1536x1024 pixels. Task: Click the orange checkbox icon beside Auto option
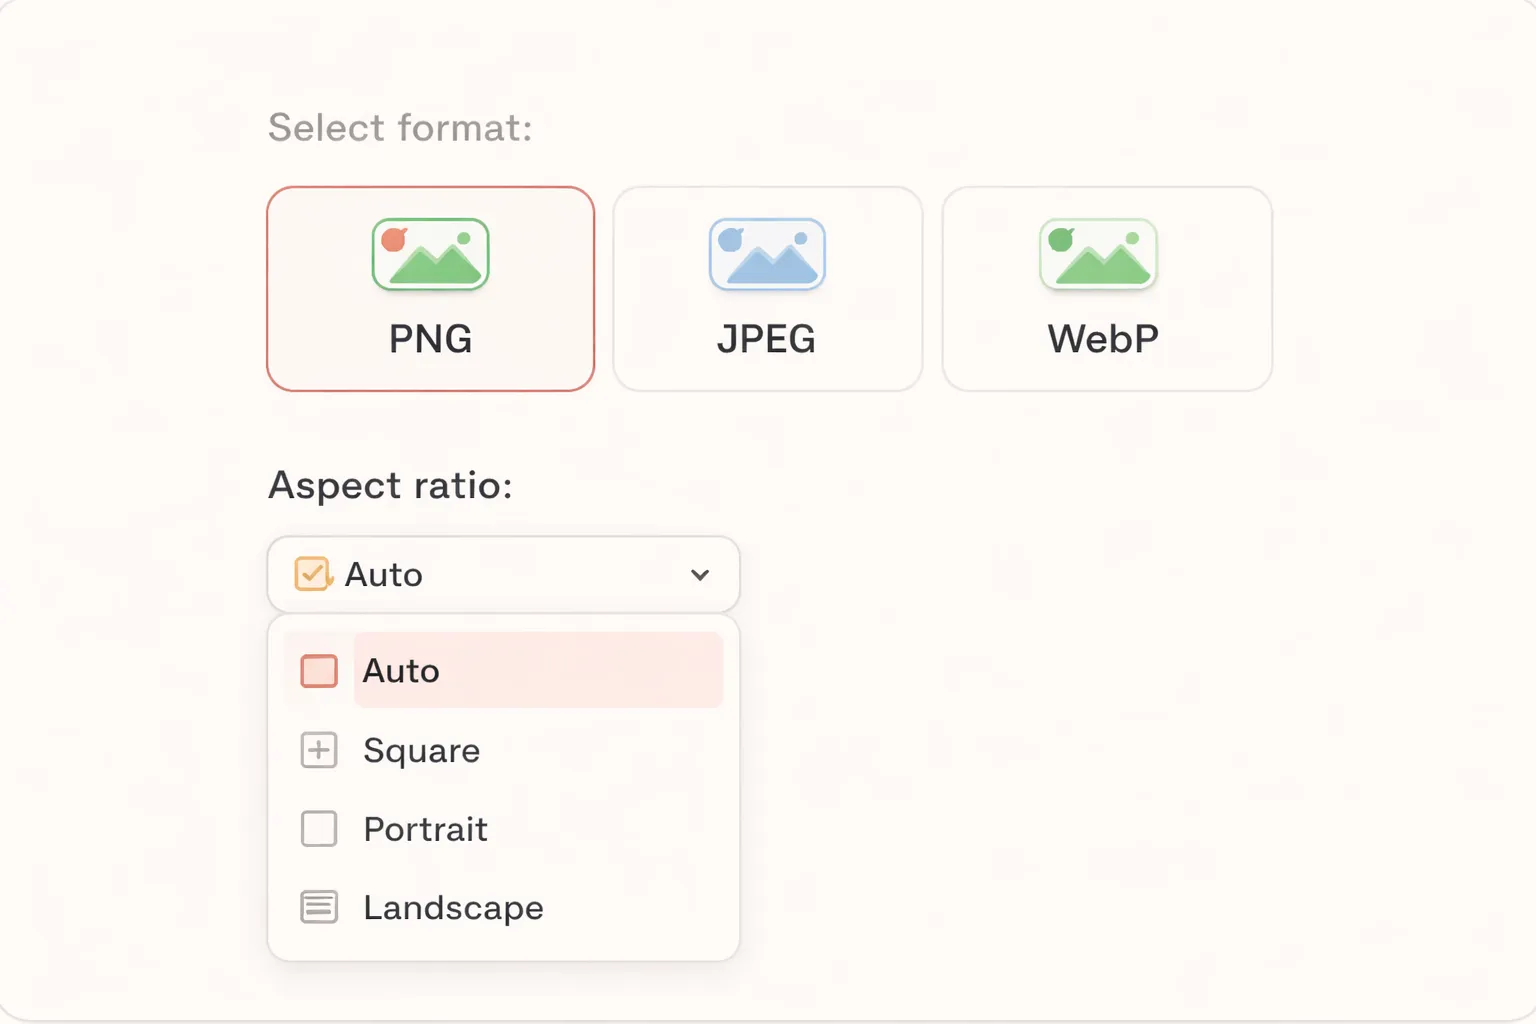pos(318,671)
